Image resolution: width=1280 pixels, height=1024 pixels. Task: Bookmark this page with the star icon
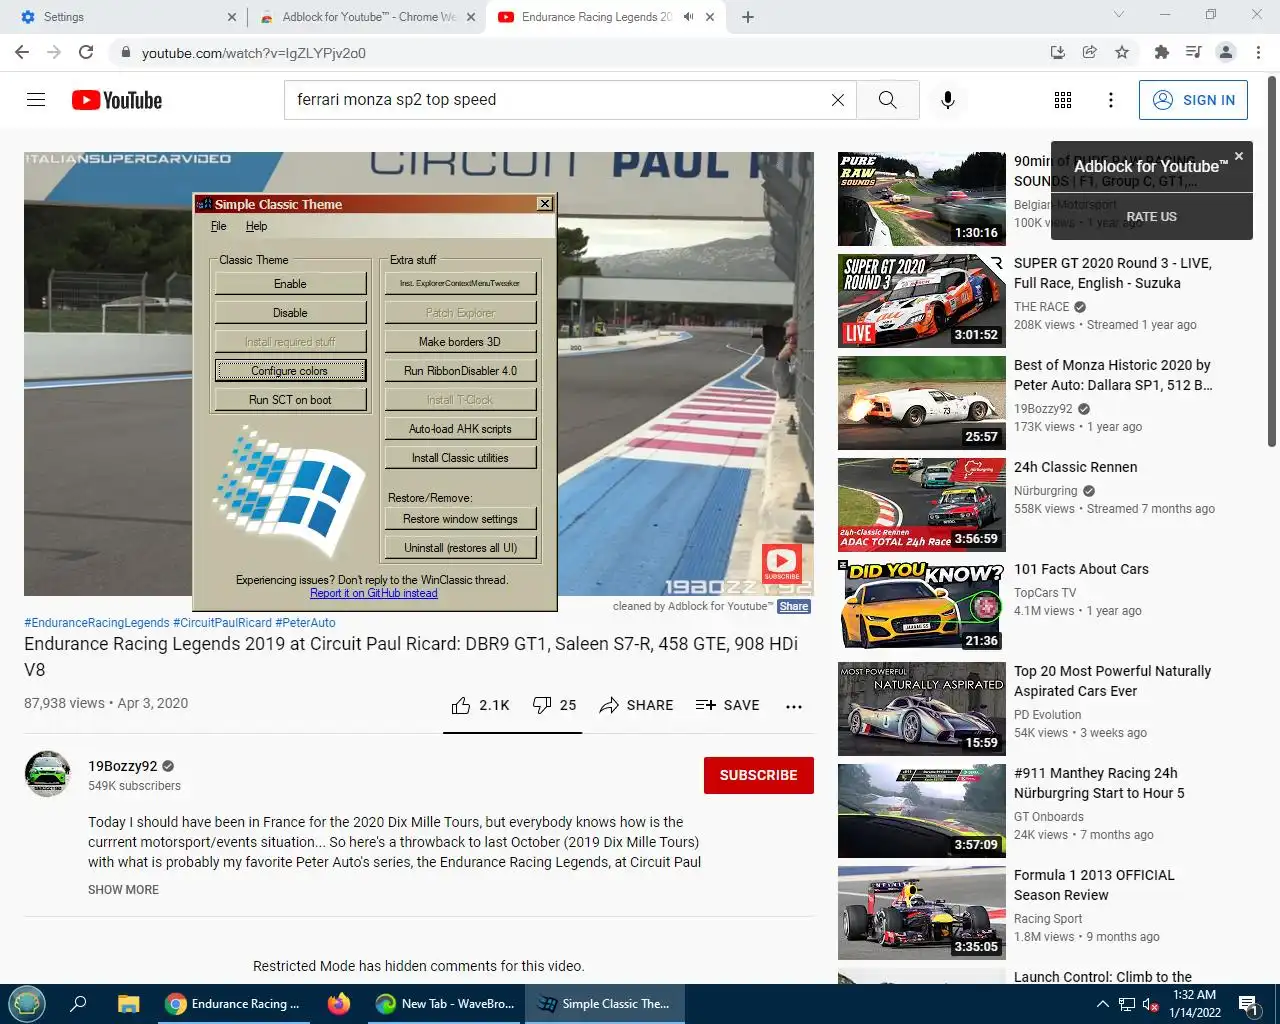point(1122,52)
